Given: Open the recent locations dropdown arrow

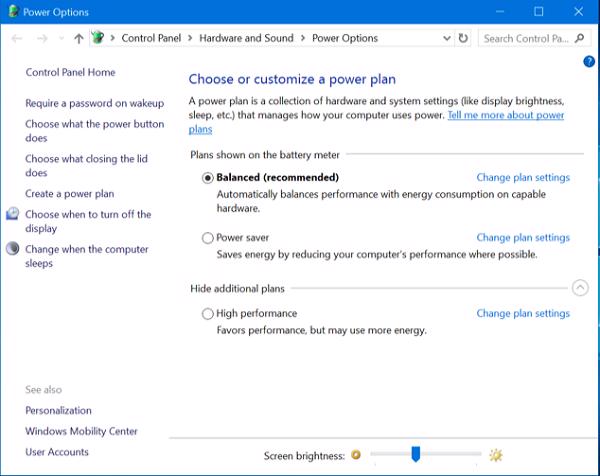Looking at the screenshot, I should [x=61, y=38].
